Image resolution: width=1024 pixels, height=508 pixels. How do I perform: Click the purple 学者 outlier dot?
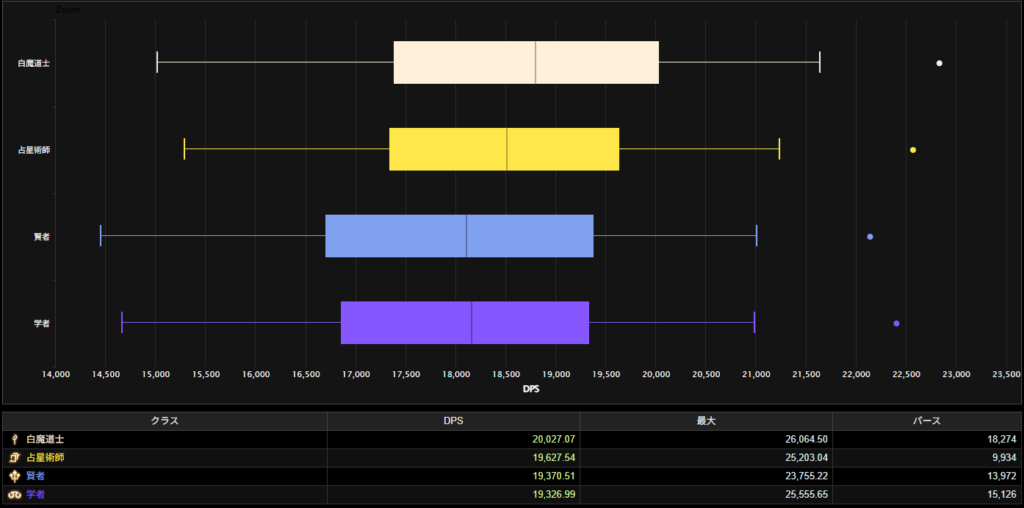pos(896,323)
